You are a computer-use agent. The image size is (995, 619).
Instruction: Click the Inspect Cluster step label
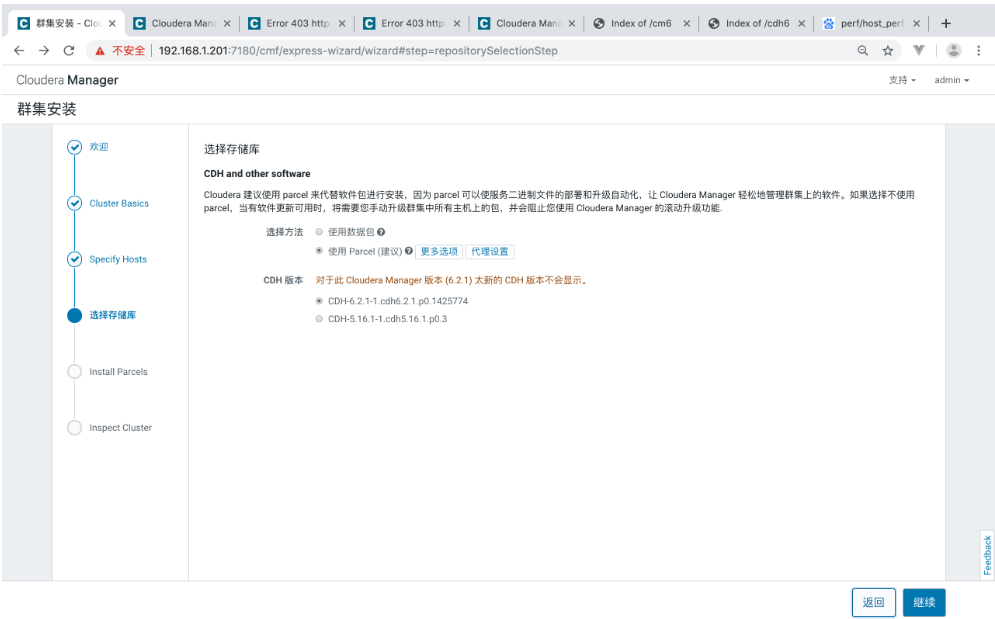point(121,428)
